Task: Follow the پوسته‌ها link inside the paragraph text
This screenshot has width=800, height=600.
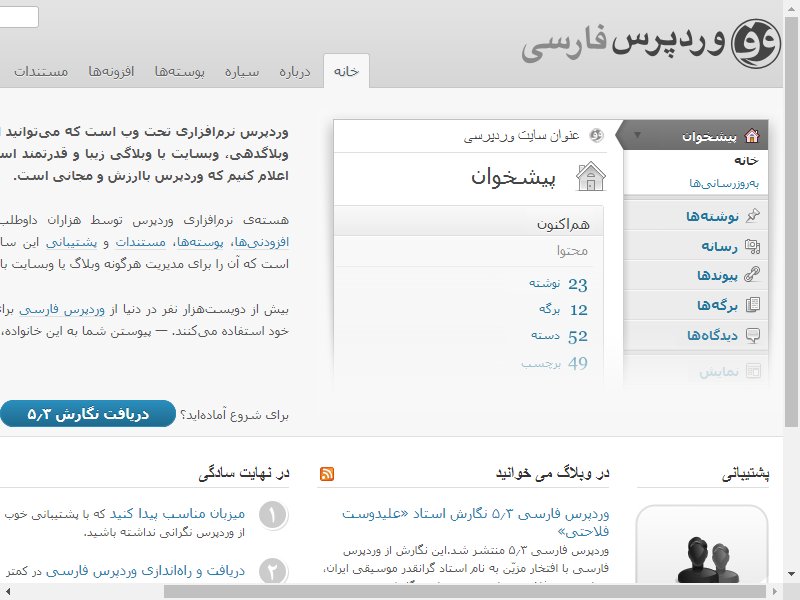Action: (200, 242)
